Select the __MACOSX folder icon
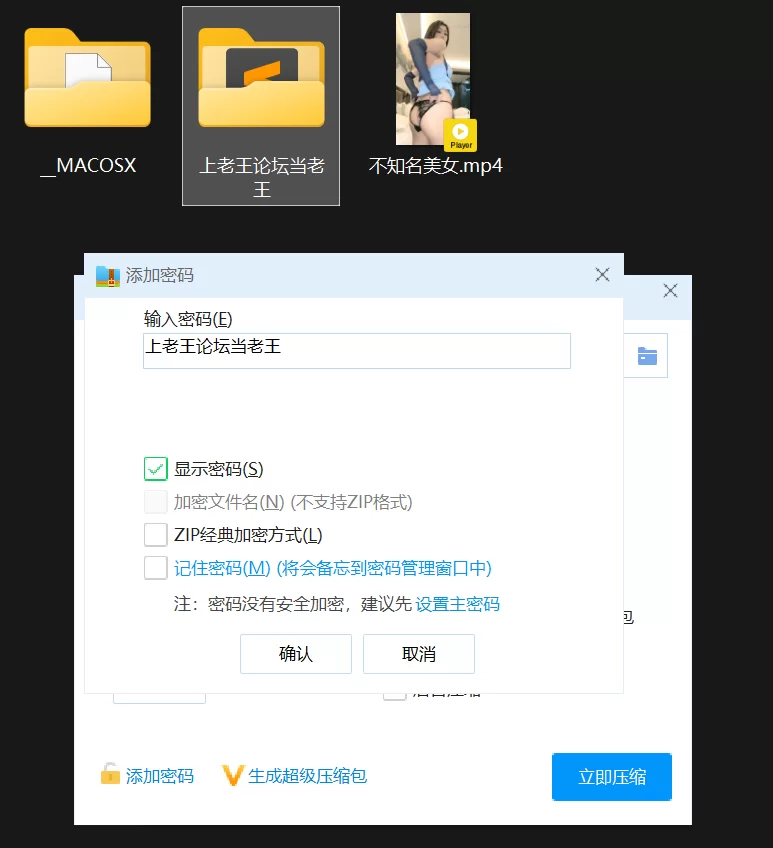This screenshot has height=848, width=773. point(87,80)
